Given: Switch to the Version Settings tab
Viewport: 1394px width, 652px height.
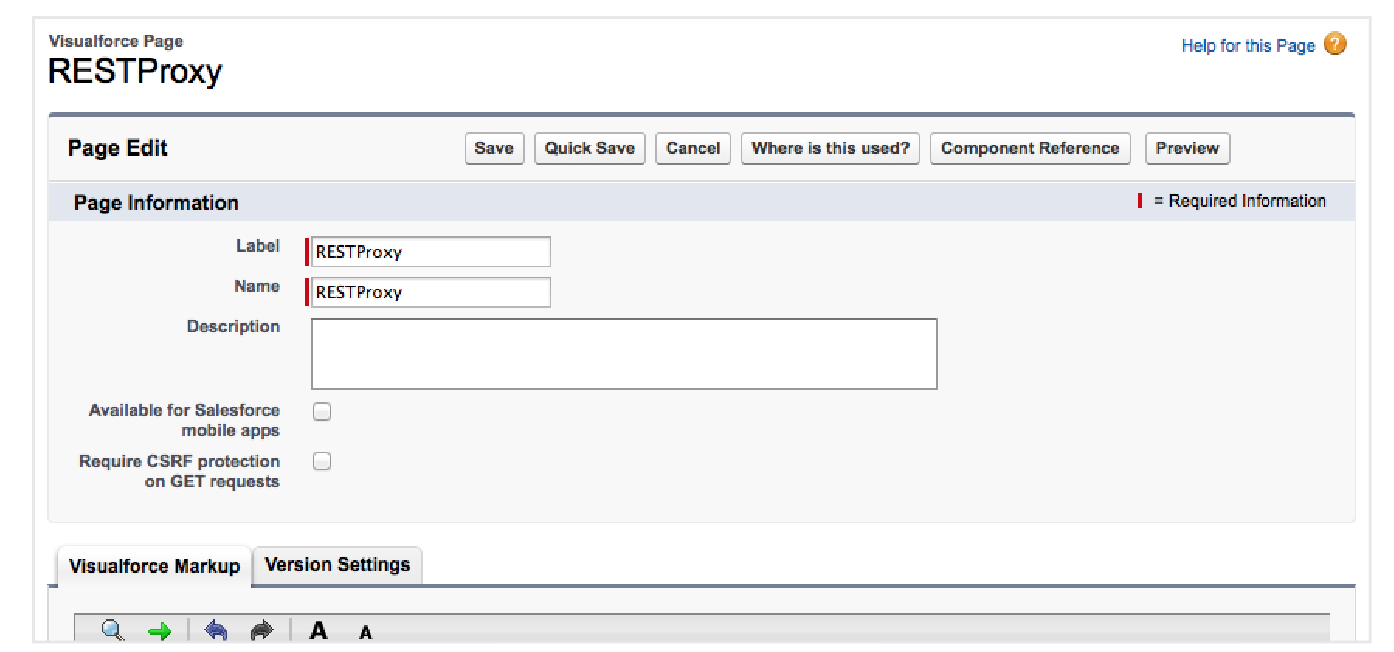Looking at the screenshot, I should 337,565.
